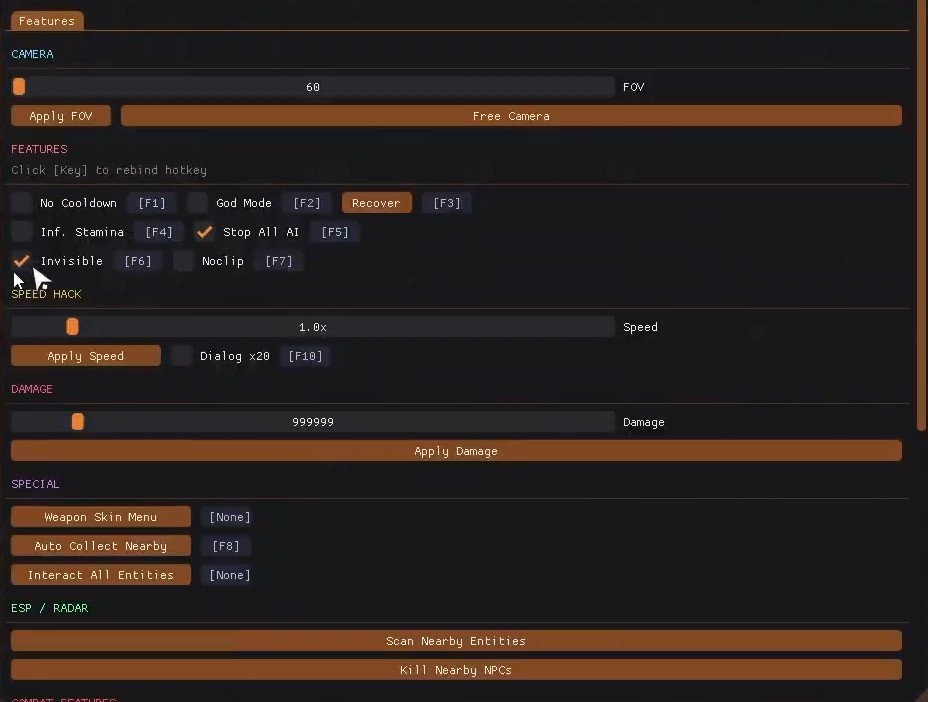
Task: Click the CAMERA section heading
Action: [33, 54]
